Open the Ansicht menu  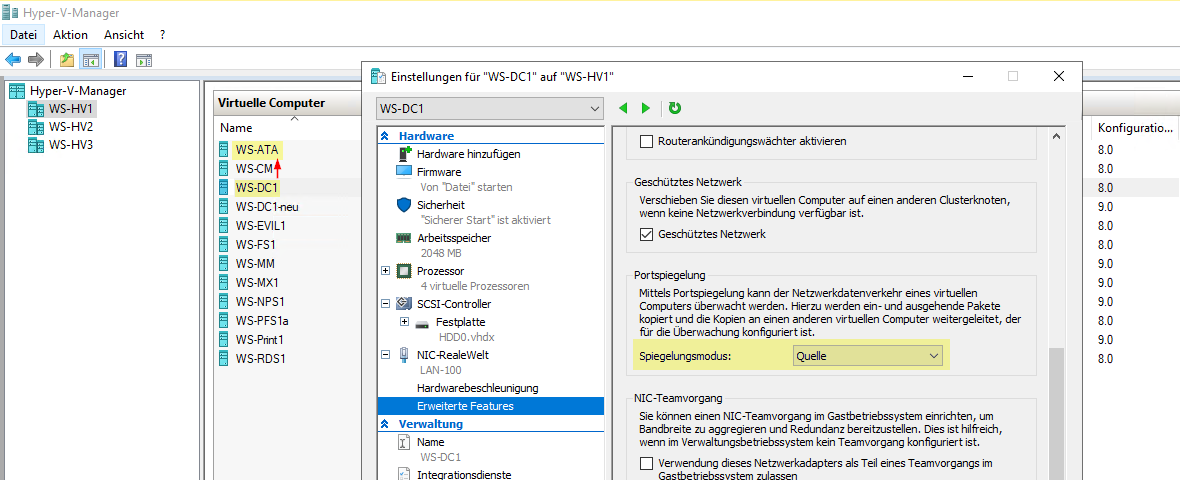(x=124, y=35)
